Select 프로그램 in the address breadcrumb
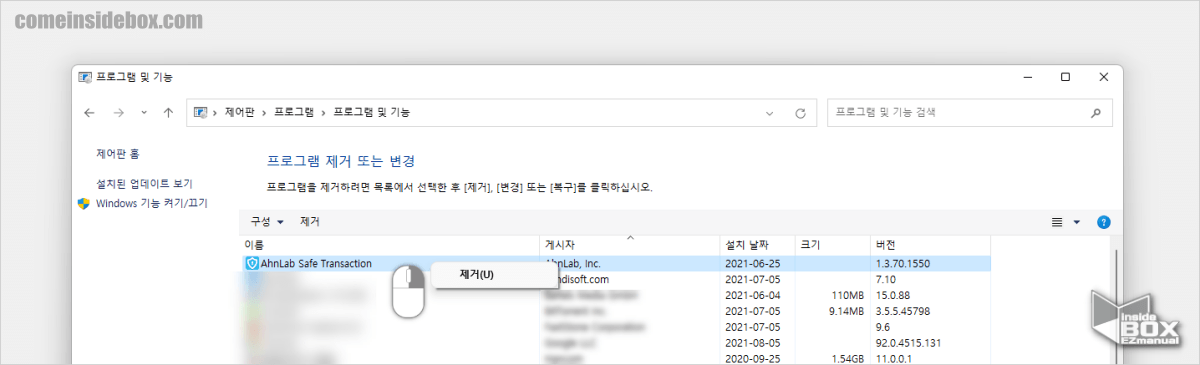Screen dimensions: 1200x365 (294, 113)
